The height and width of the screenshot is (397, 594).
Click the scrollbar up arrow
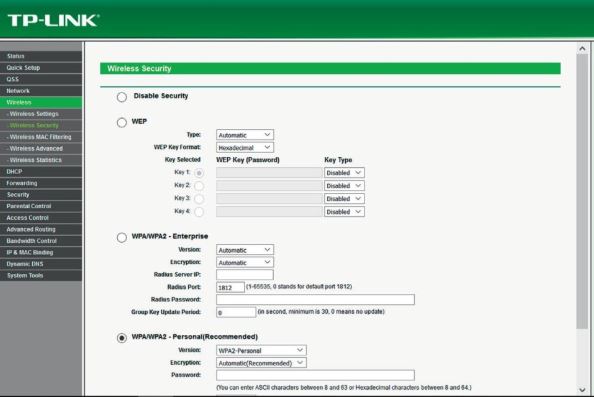(x=582, y=48)
